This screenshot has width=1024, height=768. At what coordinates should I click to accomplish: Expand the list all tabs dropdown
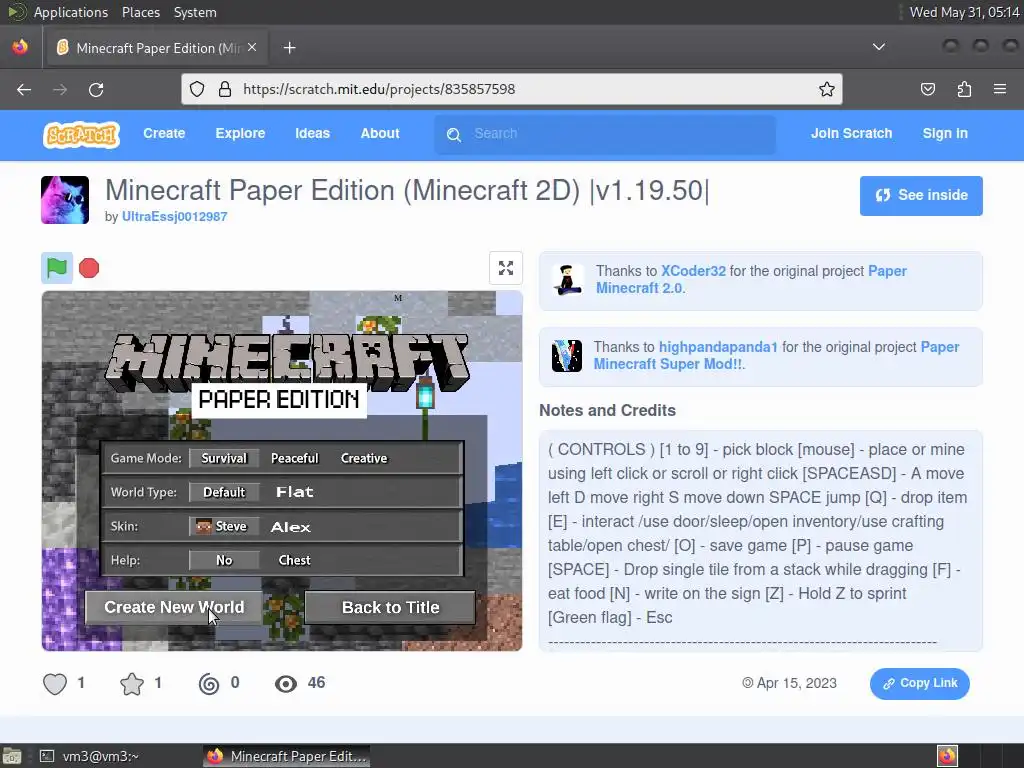click(x=879, y=47)
